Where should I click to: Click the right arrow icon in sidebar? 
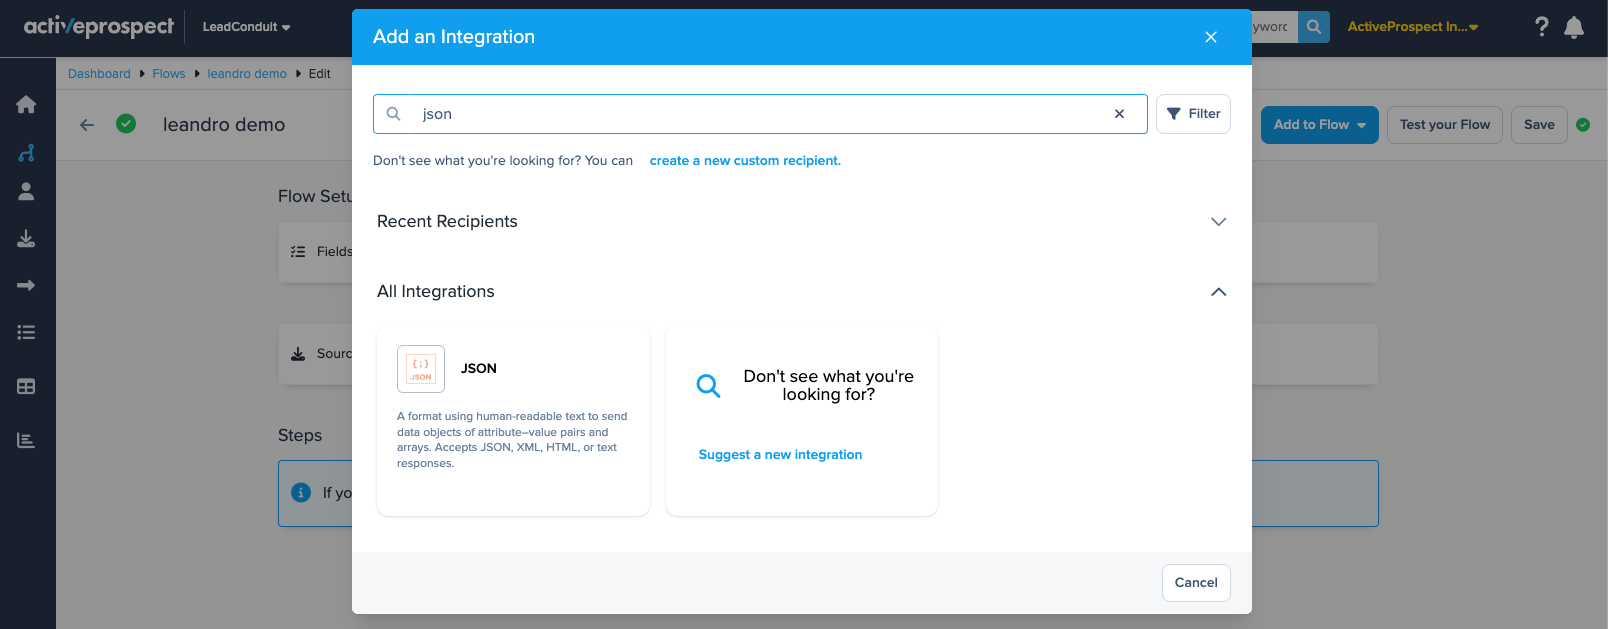(27, 285)
